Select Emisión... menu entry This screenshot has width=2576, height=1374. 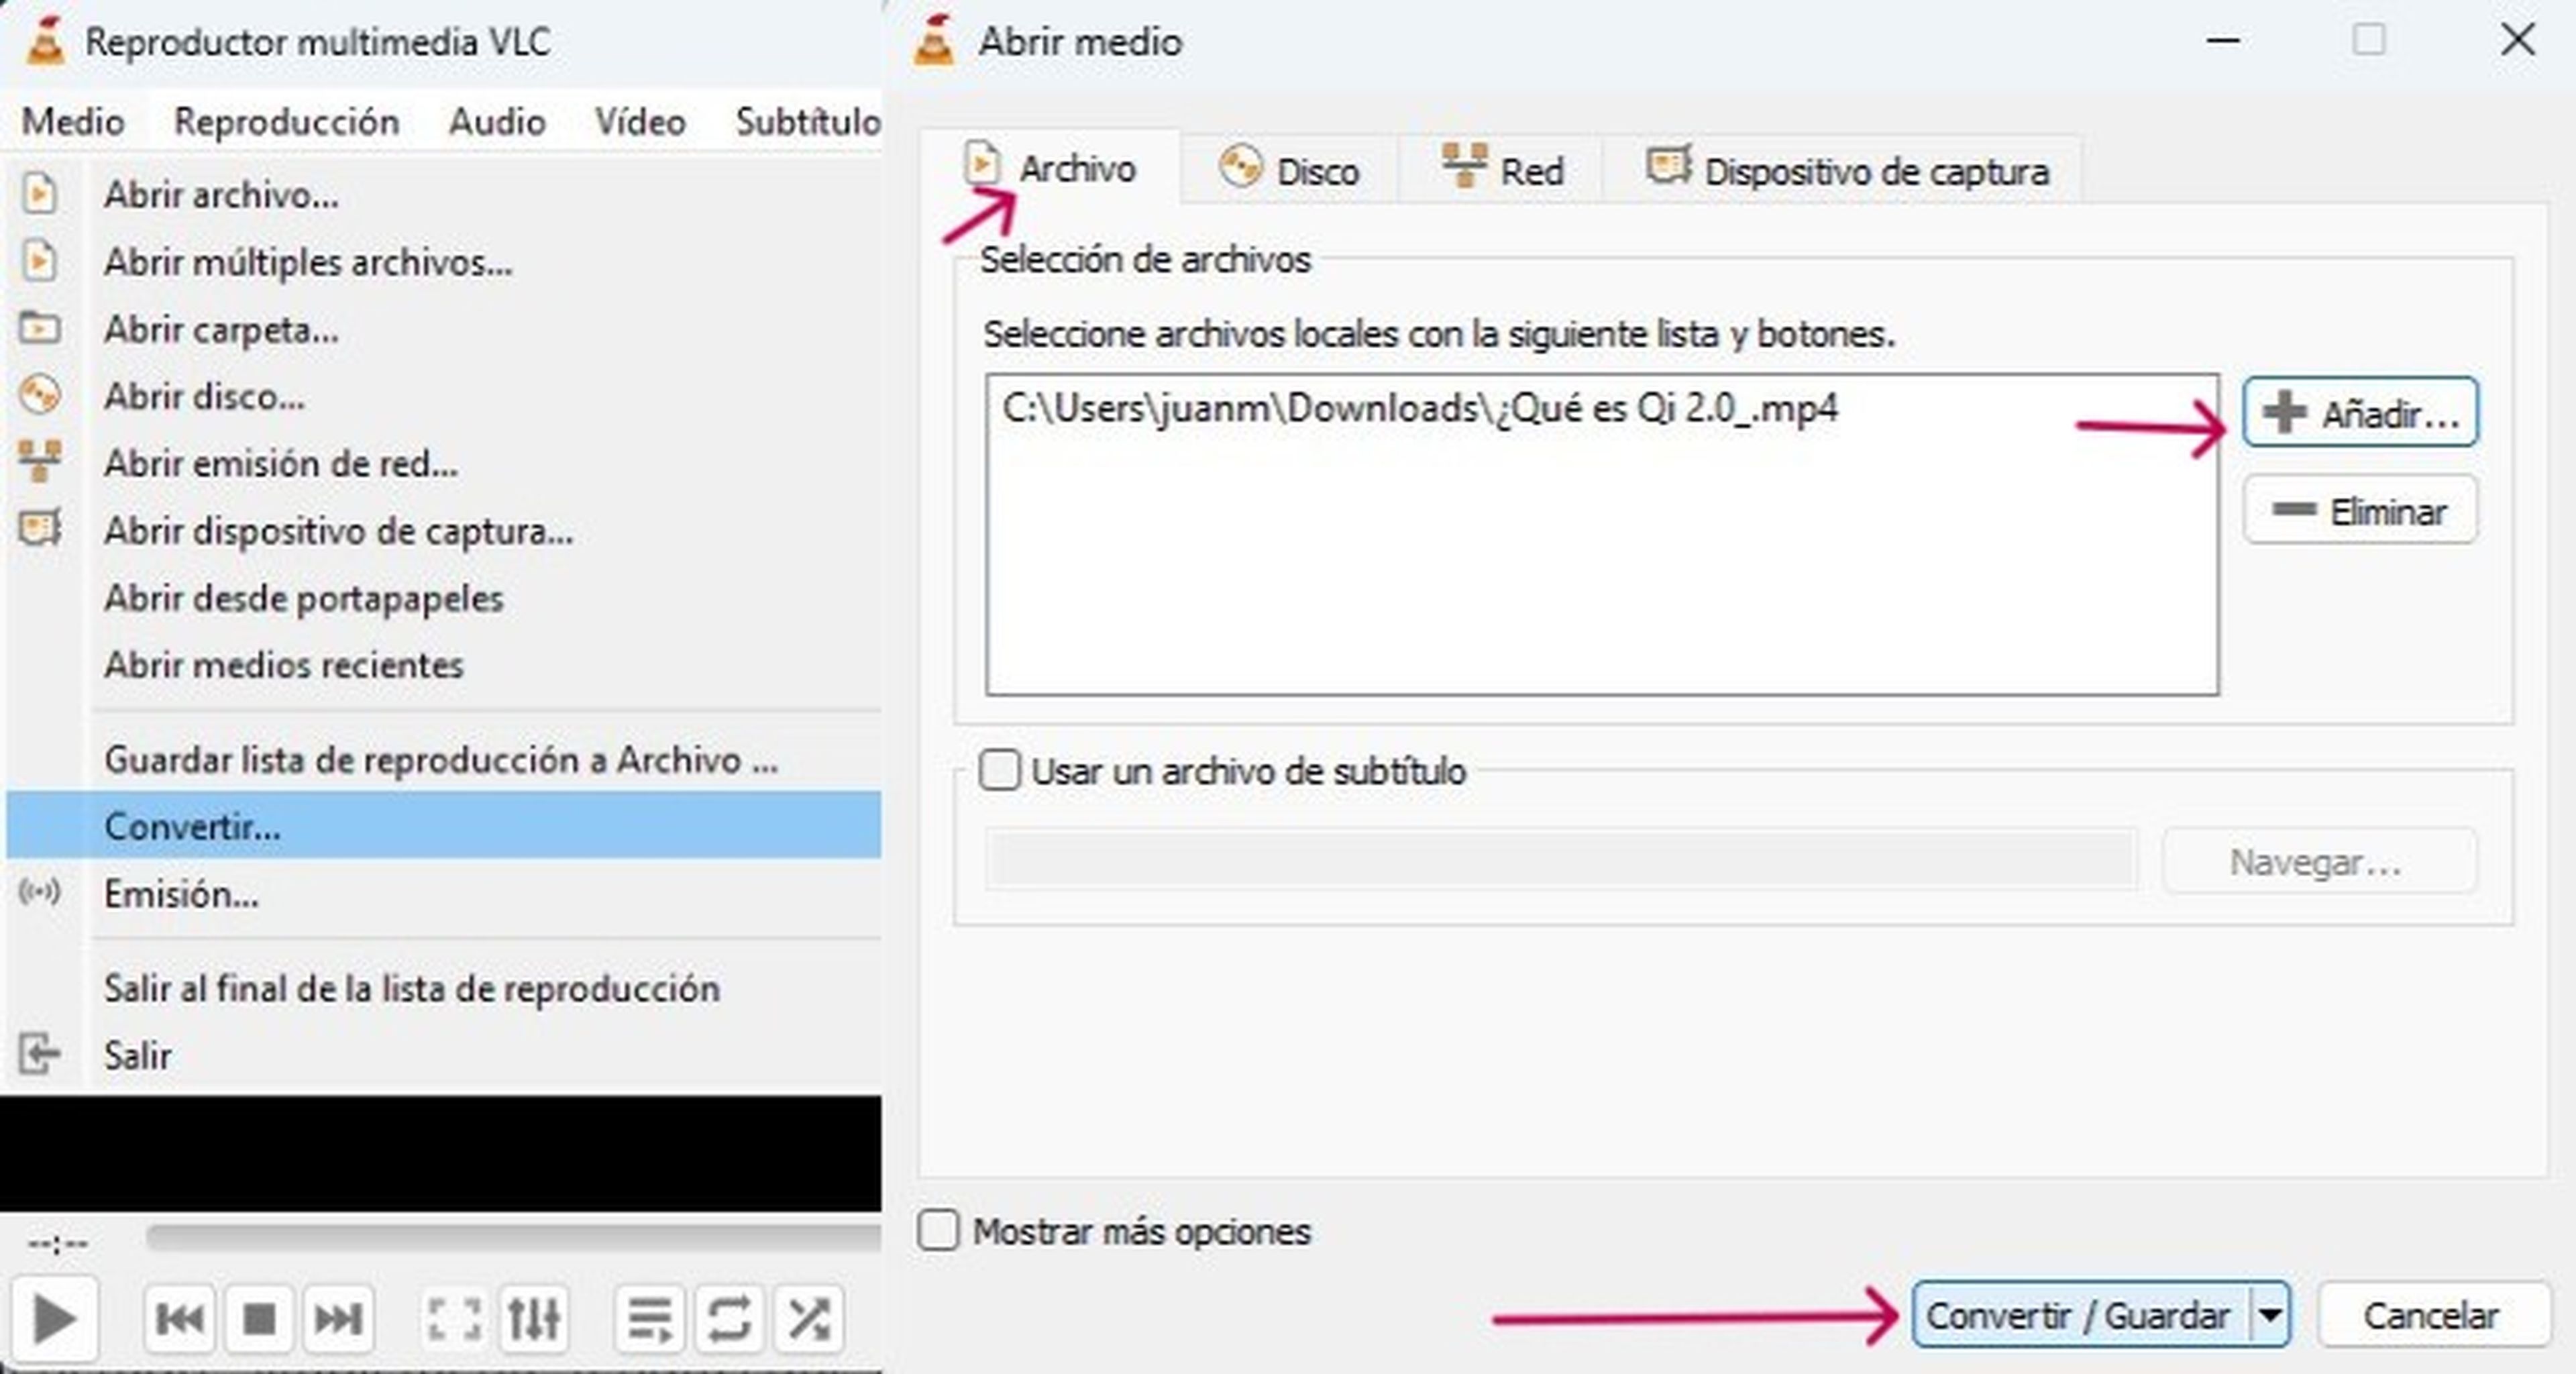(x=444, y=892)
